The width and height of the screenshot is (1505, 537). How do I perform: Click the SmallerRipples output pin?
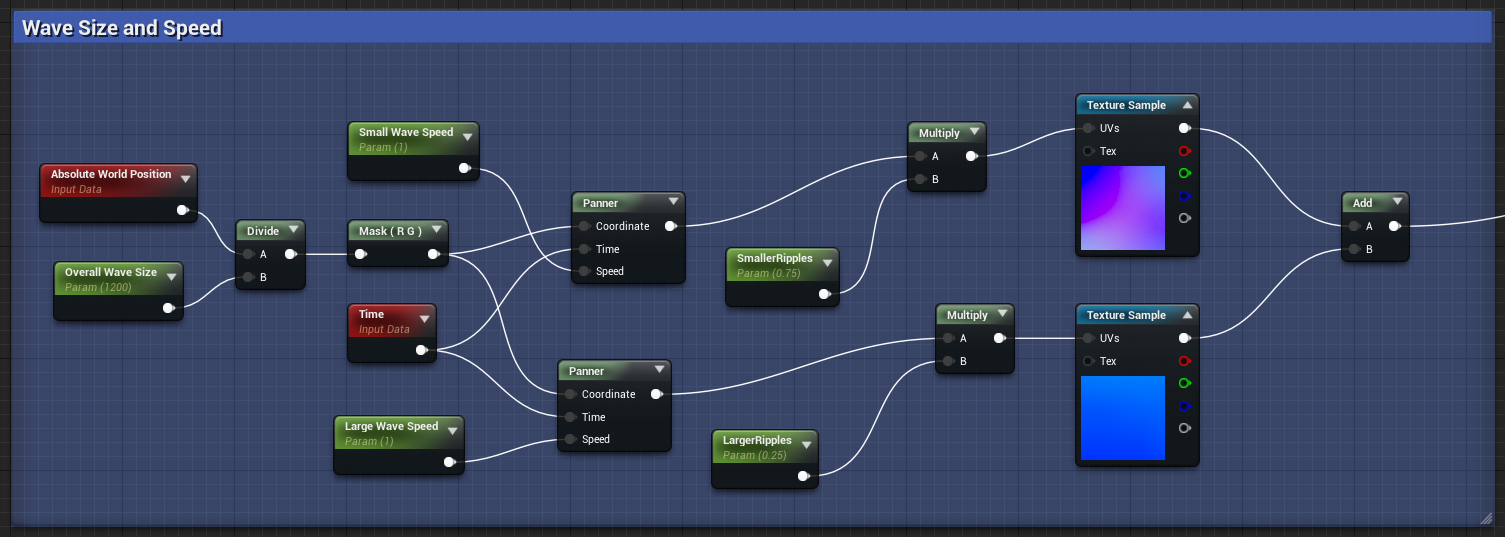824,294
